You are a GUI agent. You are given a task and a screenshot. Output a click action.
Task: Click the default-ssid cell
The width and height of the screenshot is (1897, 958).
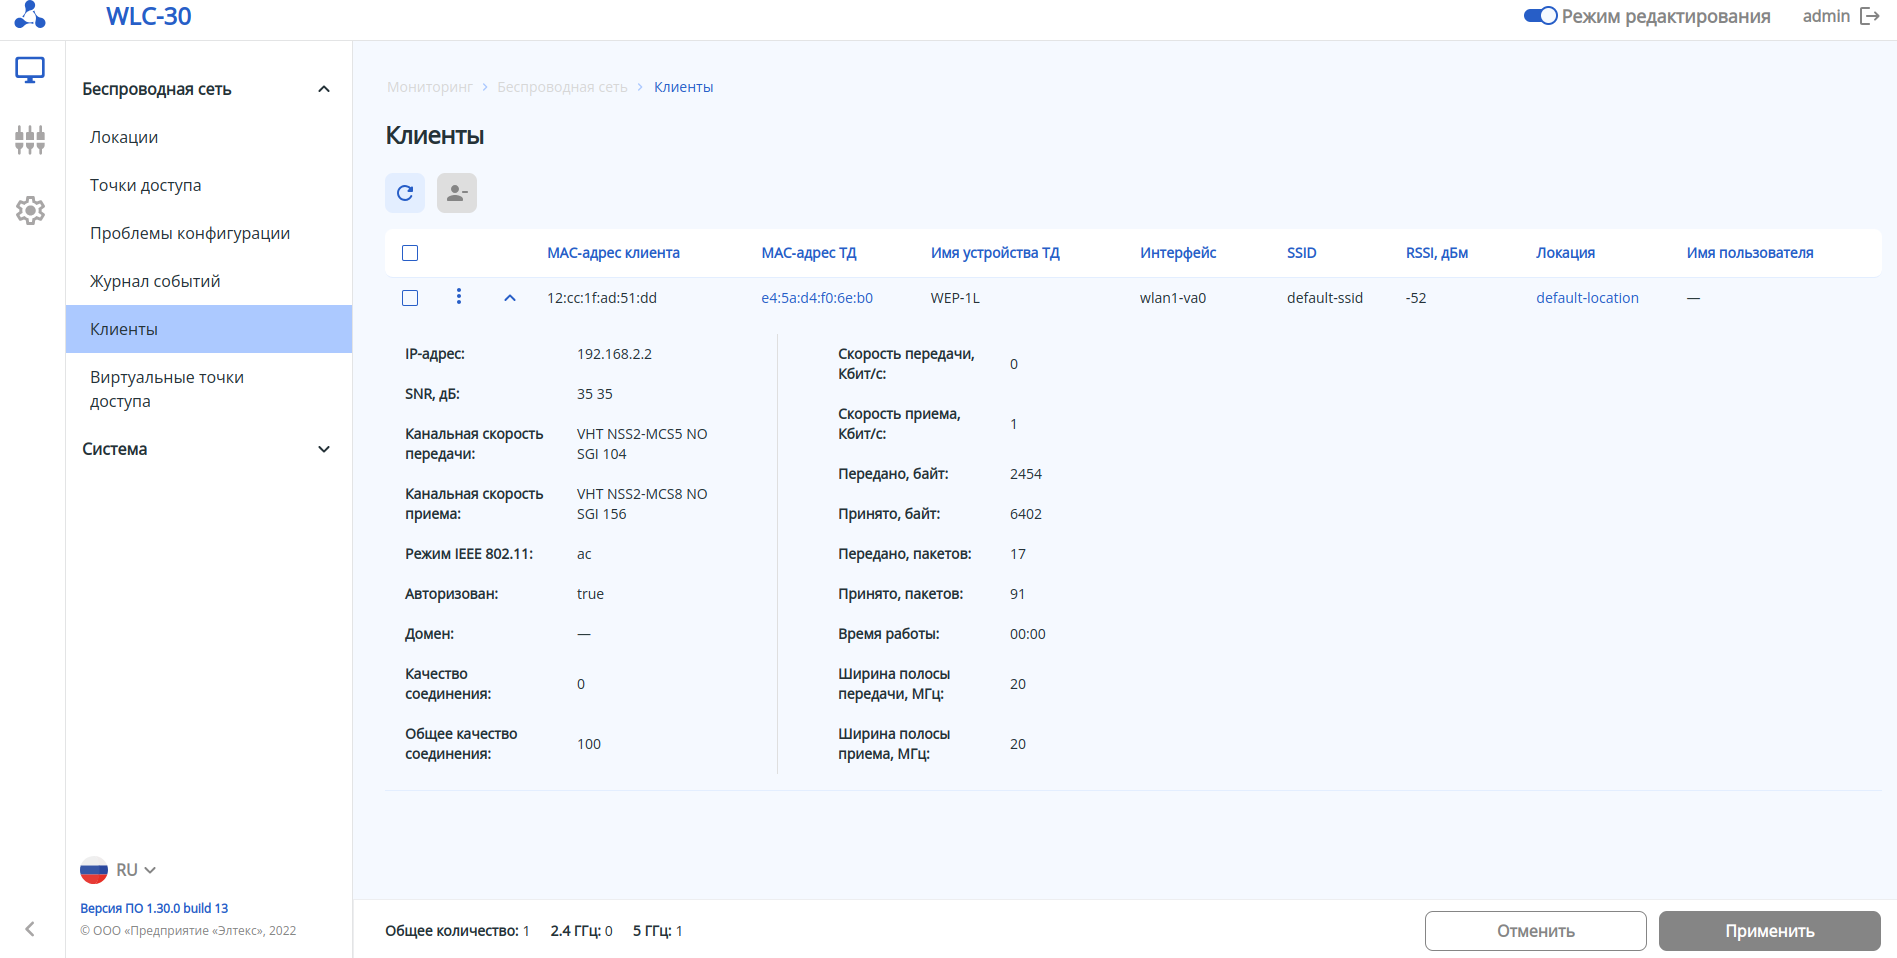1325,298
